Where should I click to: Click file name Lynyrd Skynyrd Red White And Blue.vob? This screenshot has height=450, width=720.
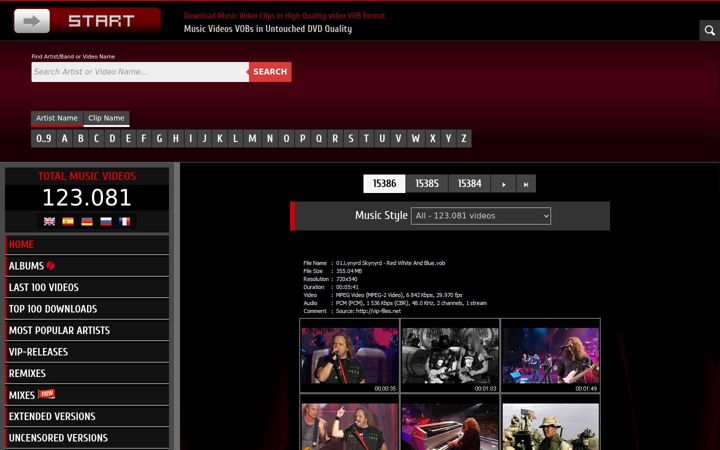click(390, 263)
